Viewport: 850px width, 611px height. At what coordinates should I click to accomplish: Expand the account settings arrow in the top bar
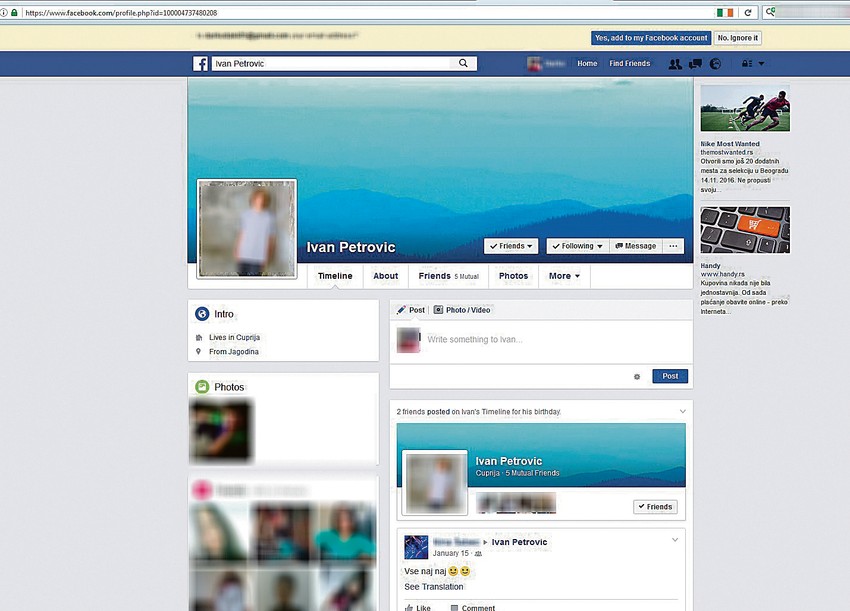(761, 64)
